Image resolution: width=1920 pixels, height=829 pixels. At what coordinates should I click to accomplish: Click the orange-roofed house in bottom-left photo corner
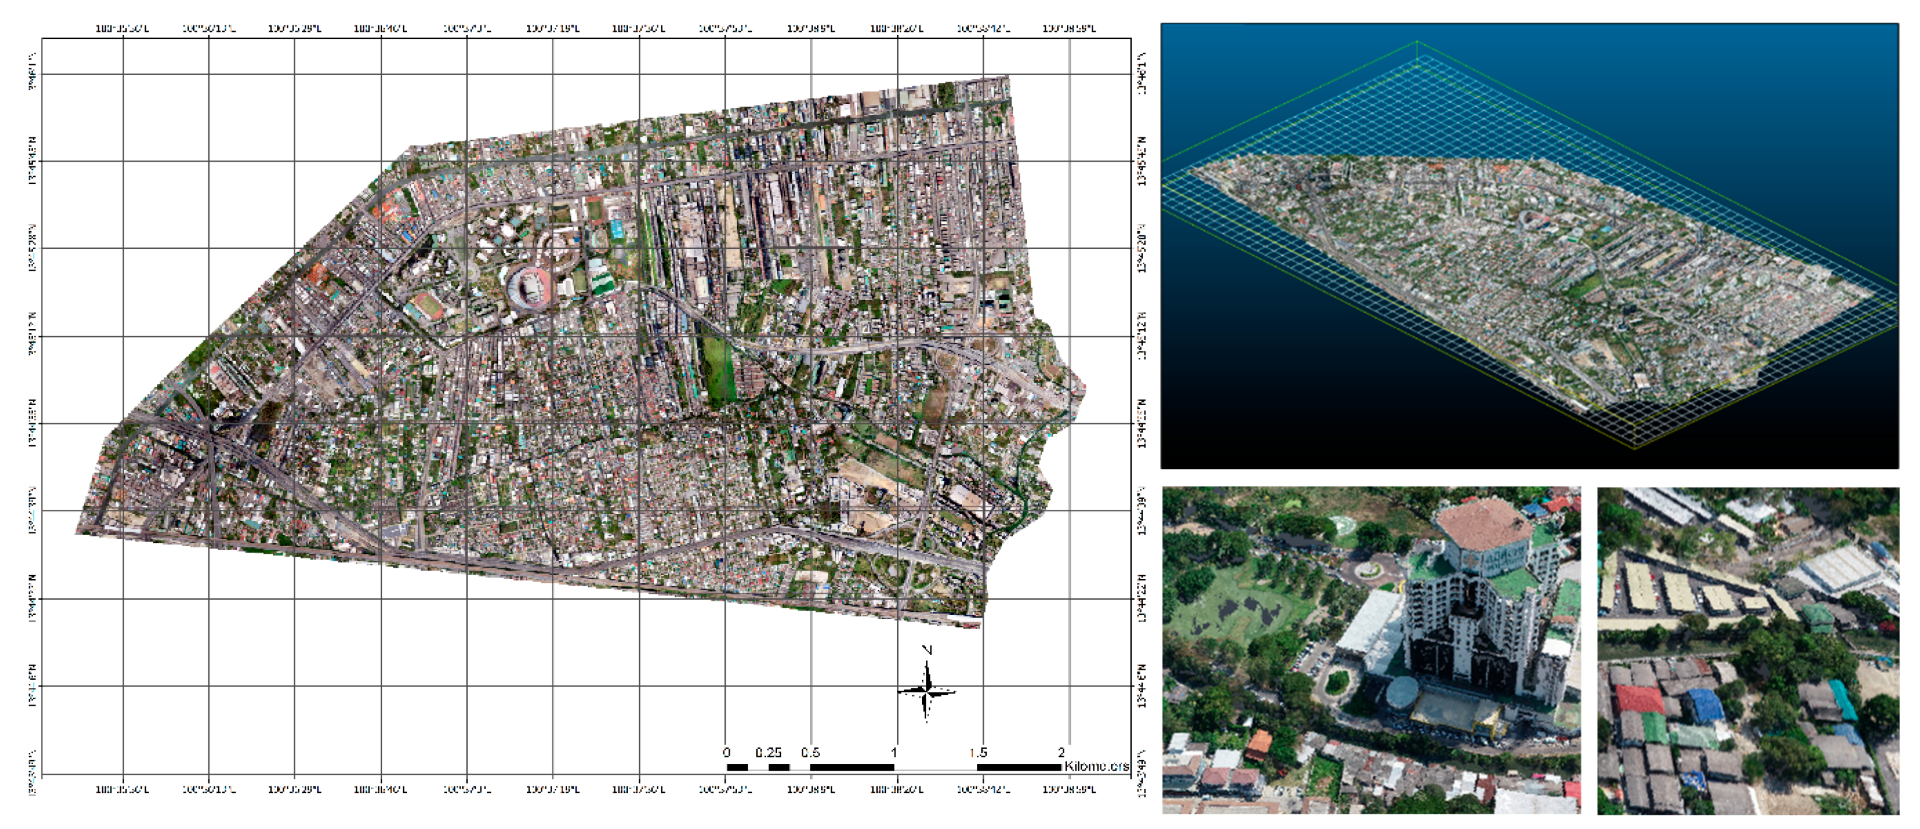(1259, 744)
